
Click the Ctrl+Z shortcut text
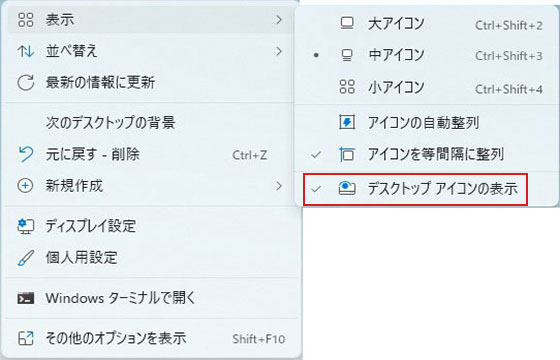coord(250,155)
